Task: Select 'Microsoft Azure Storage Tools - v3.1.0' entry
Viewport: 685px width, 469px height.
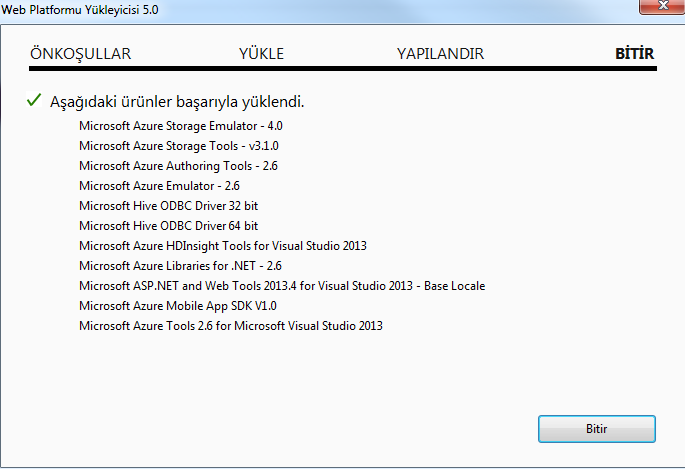Action: point(179,146)
